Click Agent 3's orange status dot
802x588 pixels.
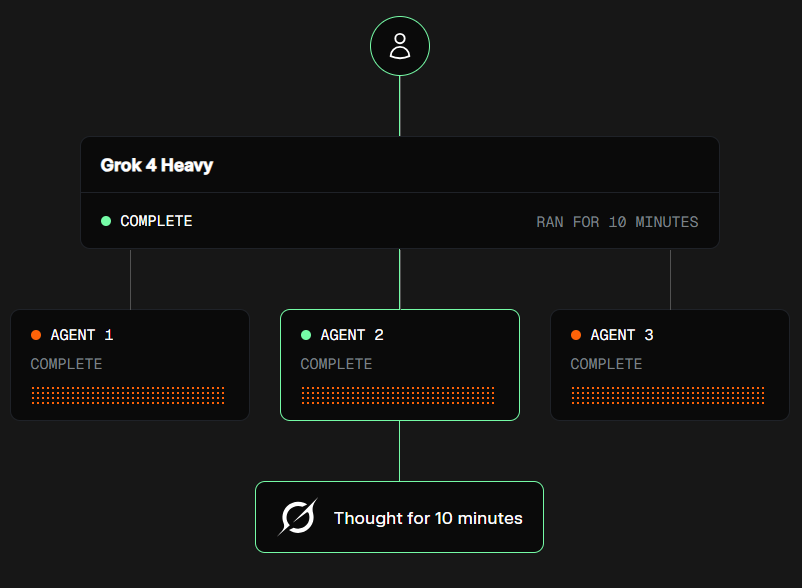[x=576, y=335]
